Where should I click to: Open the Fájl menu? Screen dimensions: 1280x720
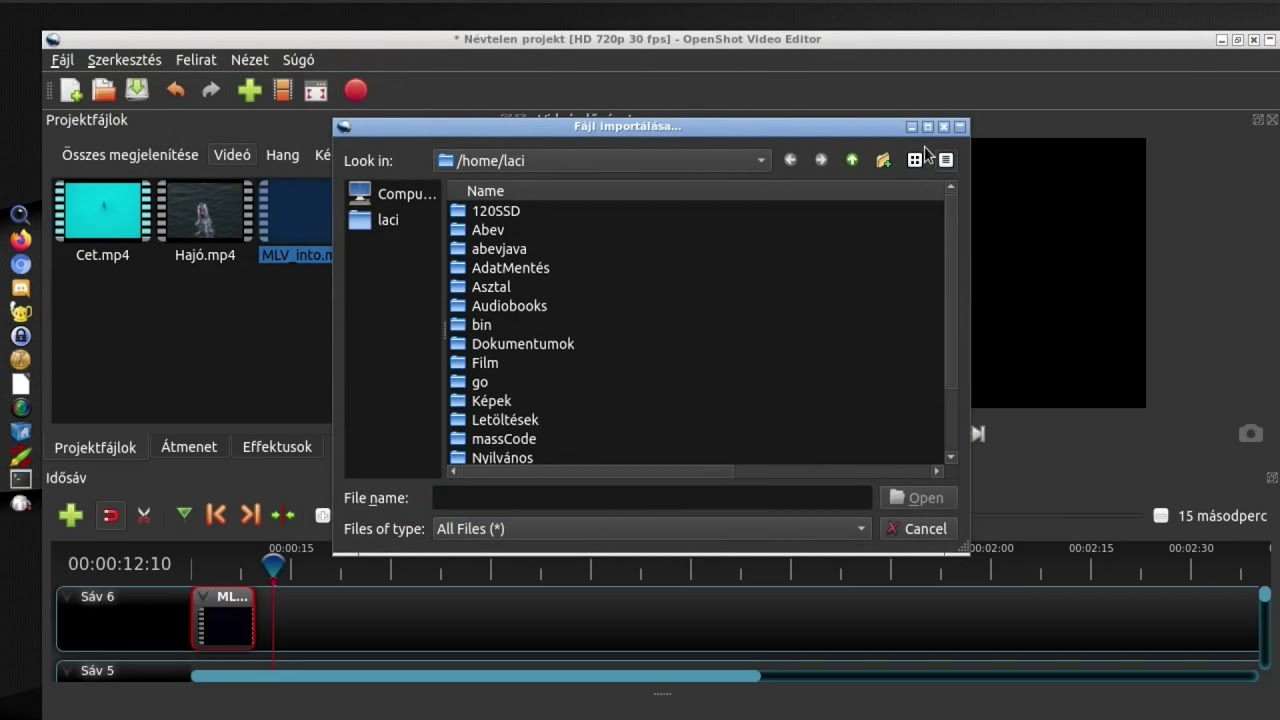(x=63, y=60)
